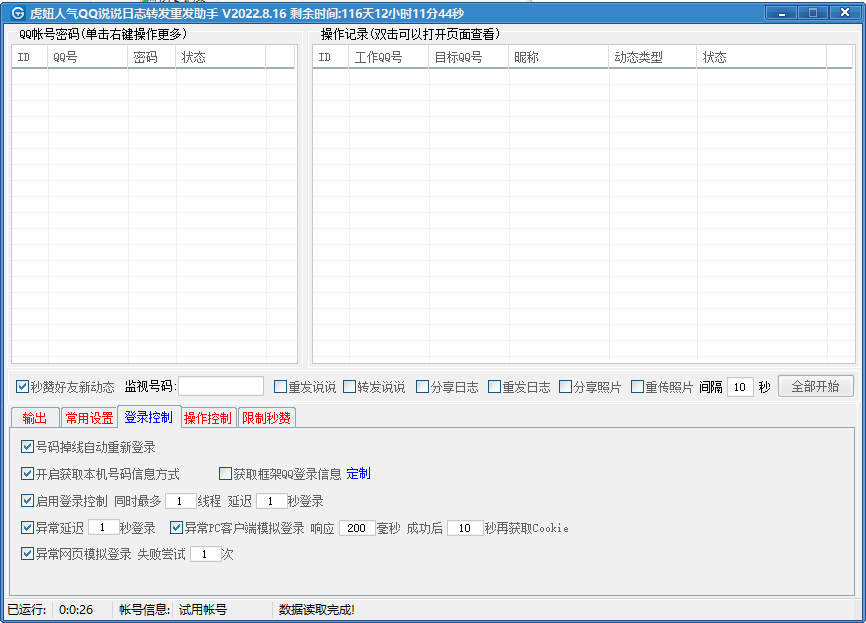This screenshot has height=623, width=866.
Task: Click the 目标QQ号 column header
Action: tap(468, 57)
